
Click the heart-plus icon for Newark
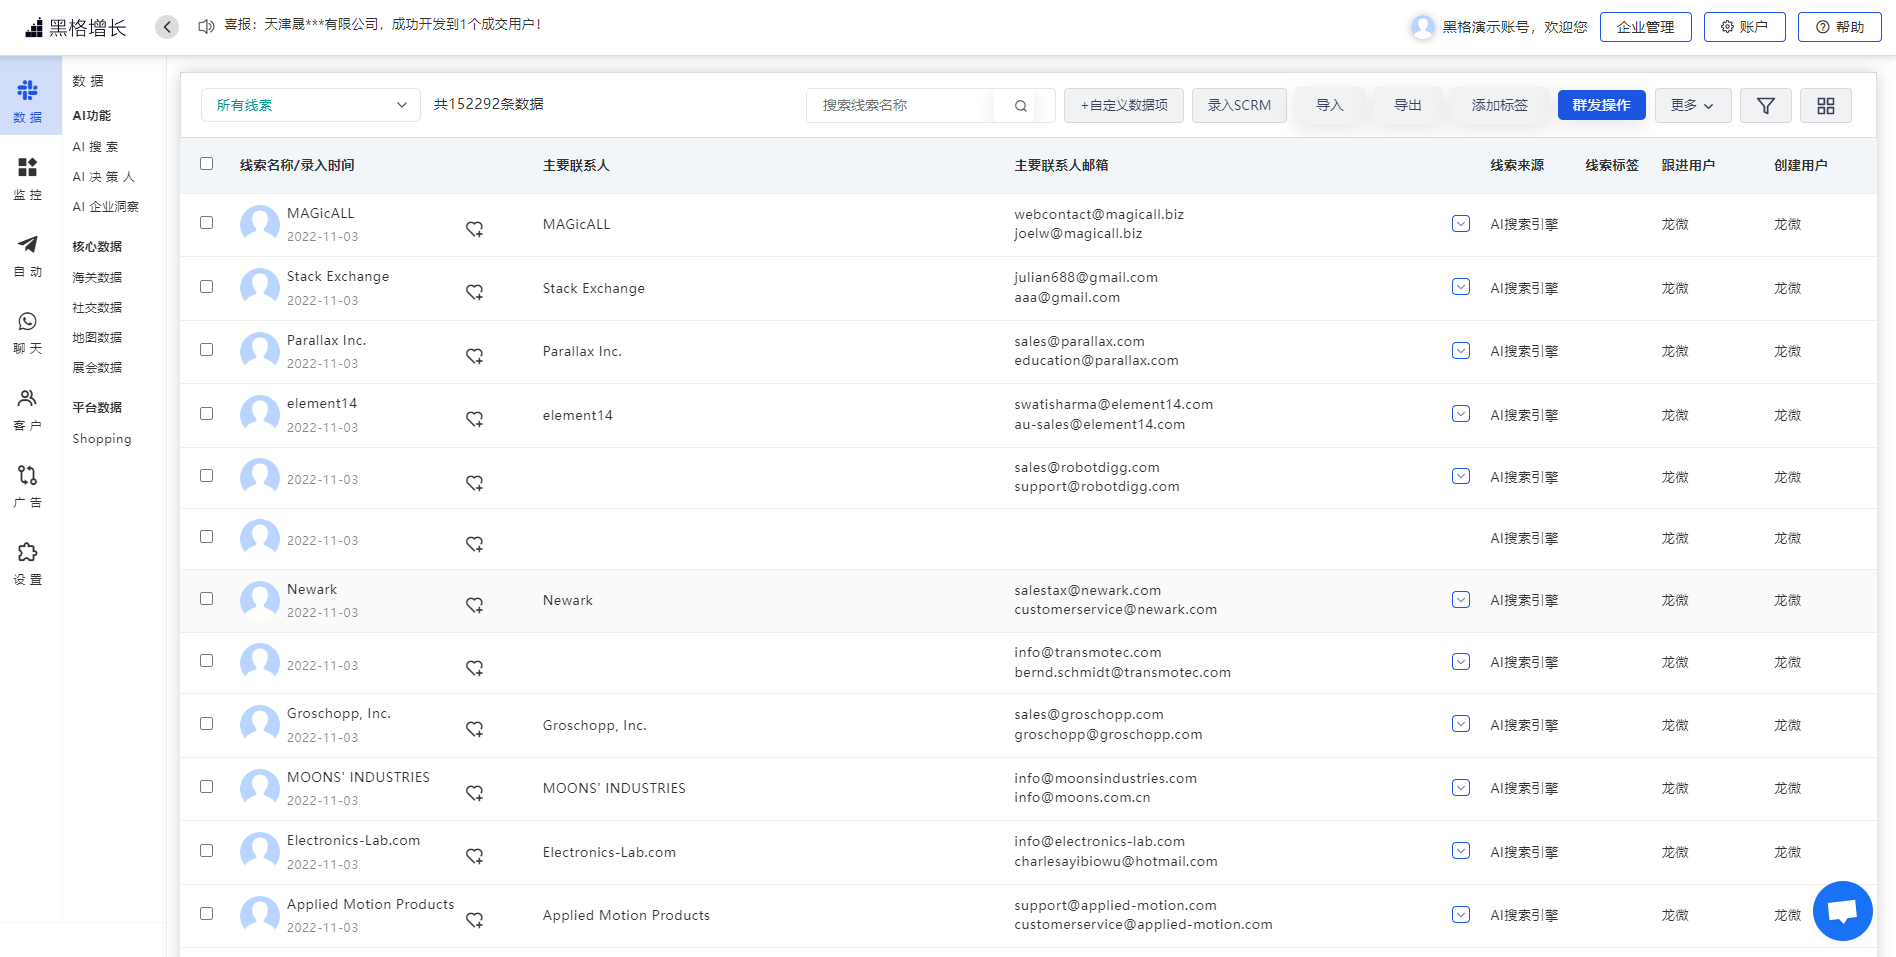point(475,605)
